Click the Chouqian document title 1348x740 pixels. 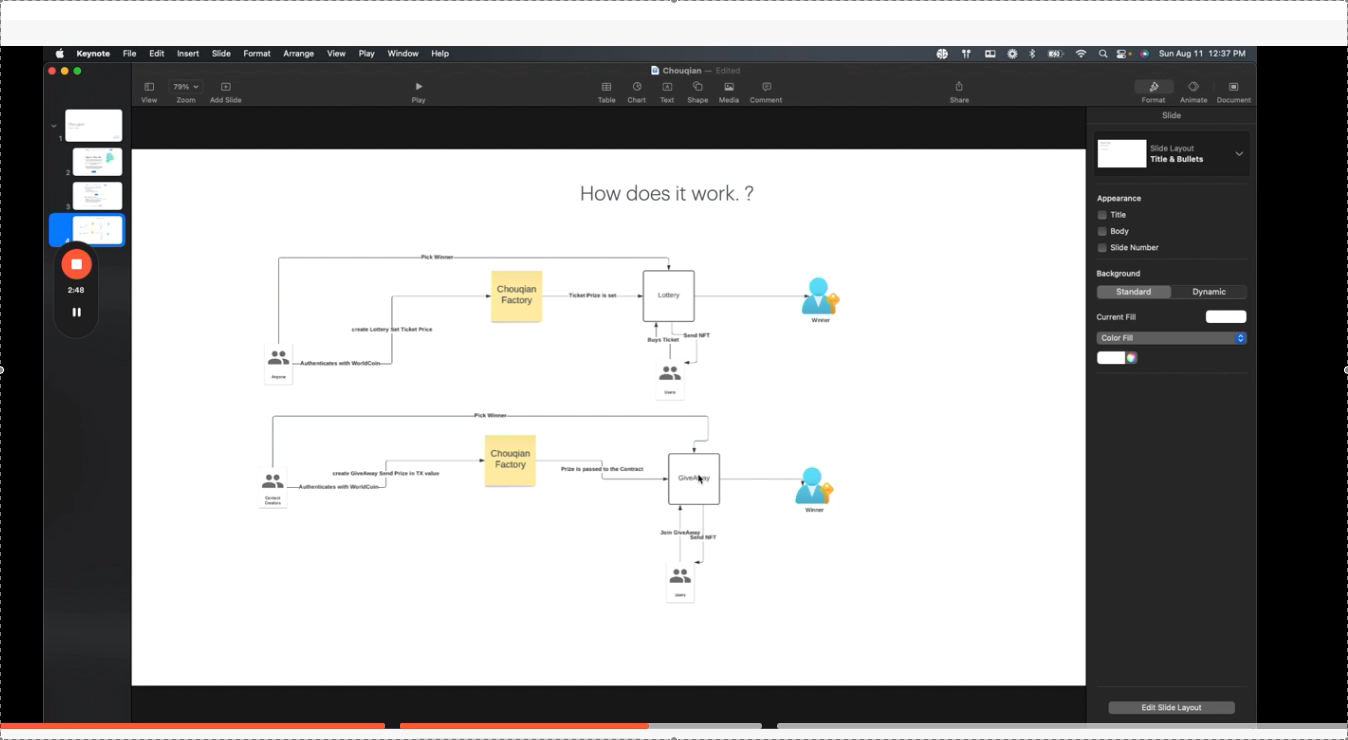682,71
